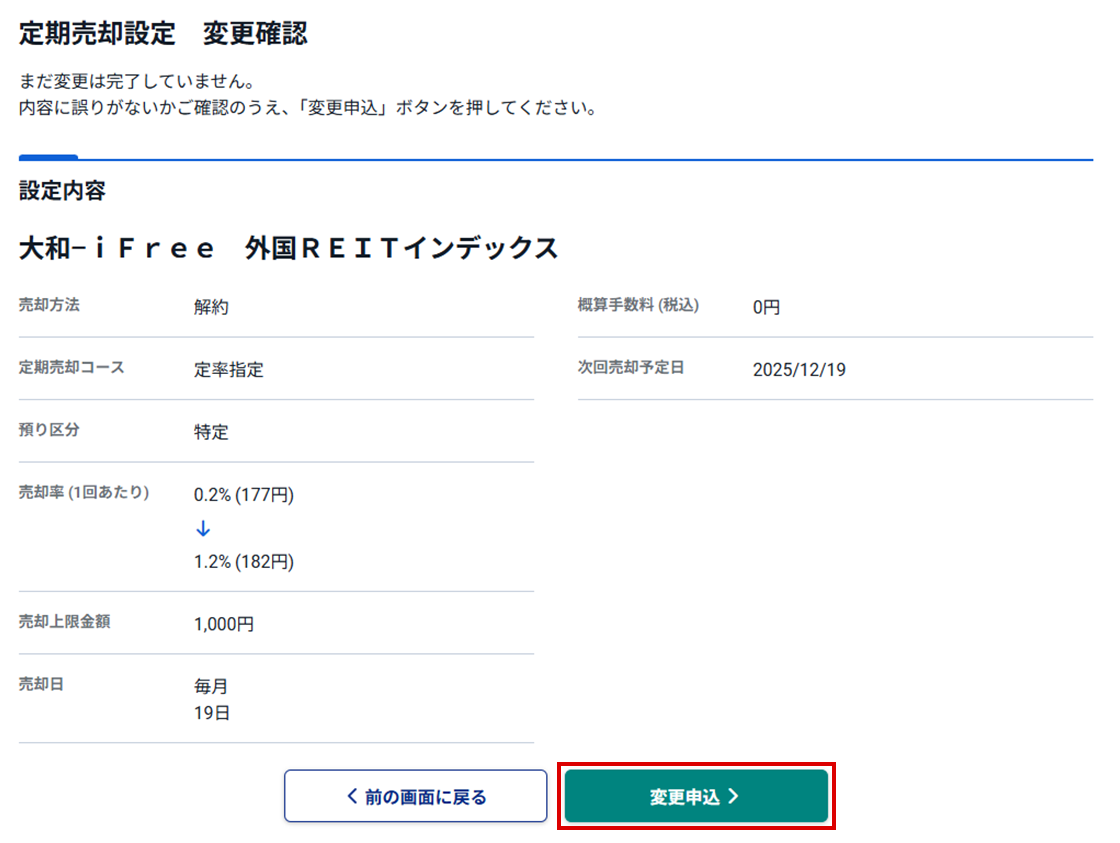Click the 売却日 value 19日
The height and width of the screenshot is (843, 1120).
[x=211, y=713]
